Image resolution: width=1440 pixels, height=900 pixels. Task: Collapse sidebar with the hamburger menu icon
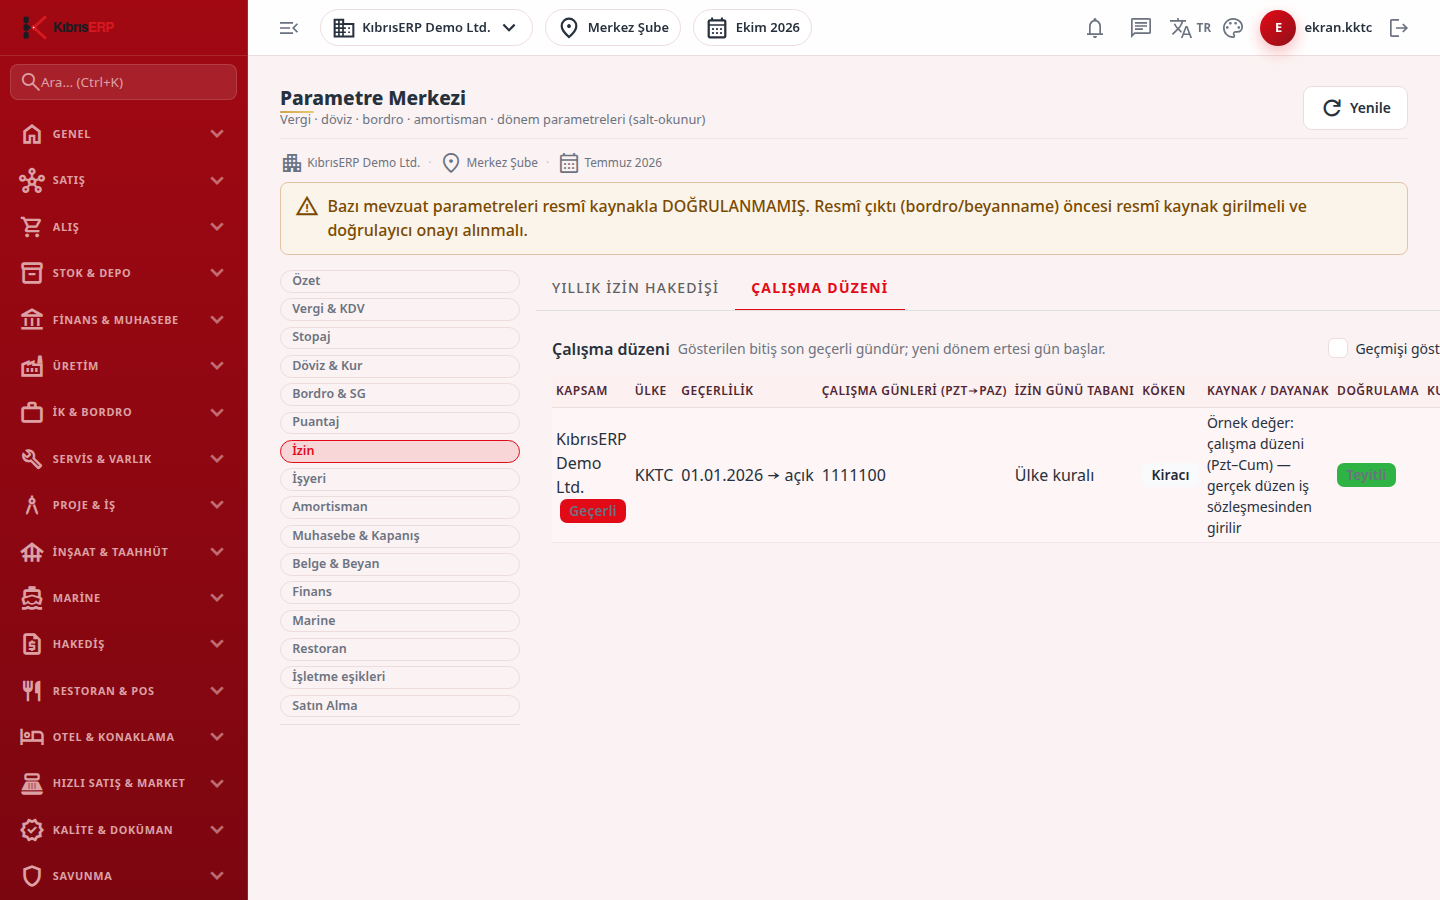pyautogui.click(x=289, y=28)
